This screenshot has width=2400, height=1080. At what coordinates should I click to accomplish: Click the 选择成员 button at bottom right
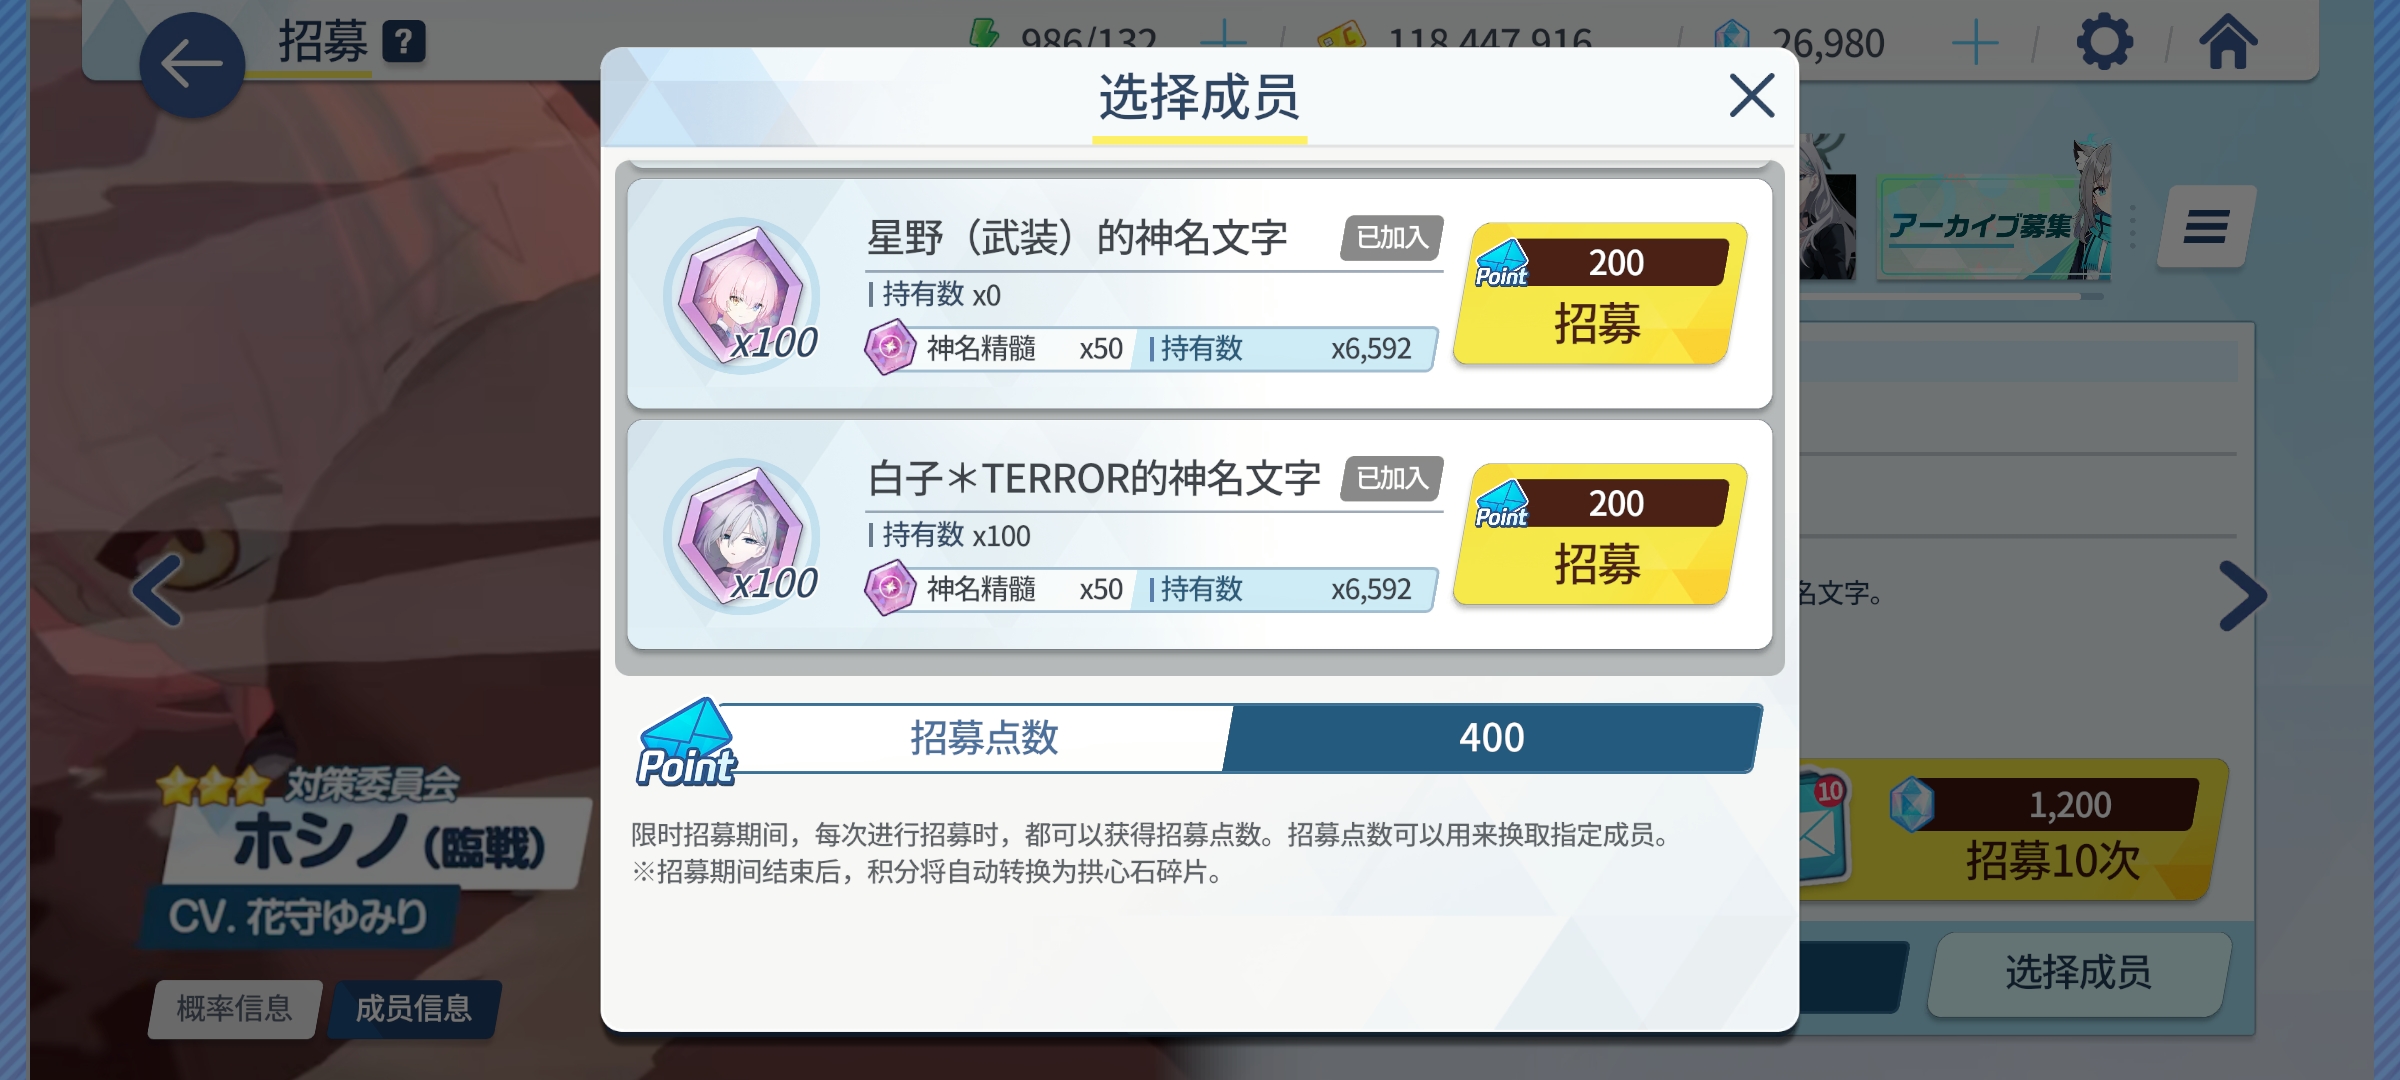pos(2078,973)
